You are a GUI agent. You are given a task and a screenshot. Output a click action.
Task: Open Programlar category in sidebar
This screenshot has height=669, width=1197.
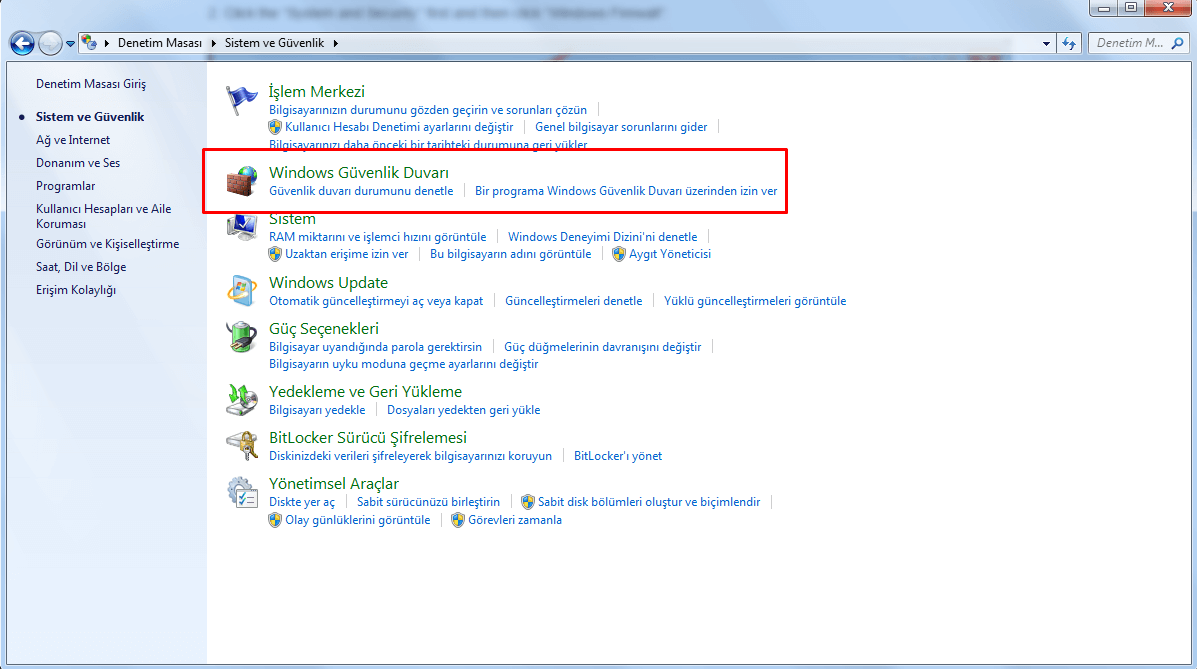tap(65, 186)
